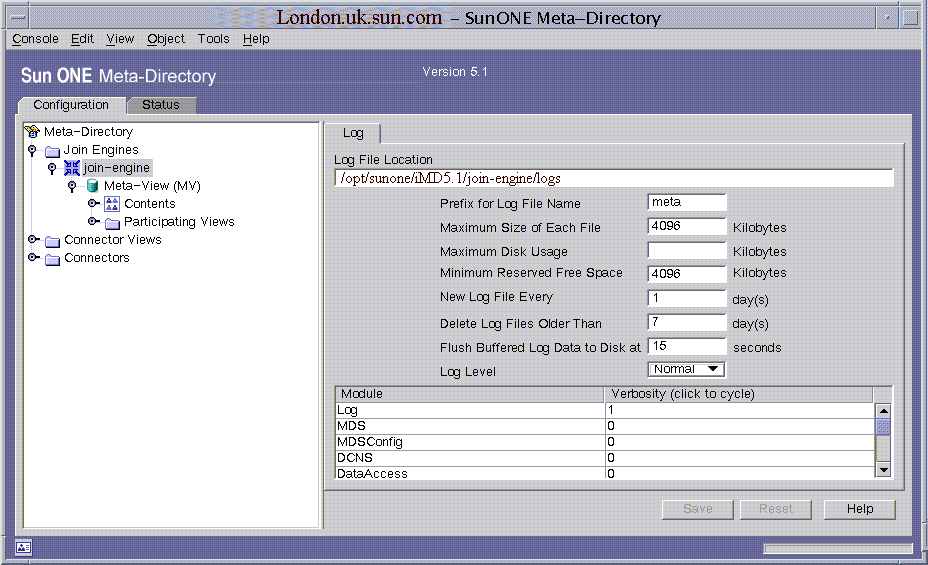Select the Configuration tab
Image resolution: width=928 pixels, height=565 pixels.
[71, 105]
